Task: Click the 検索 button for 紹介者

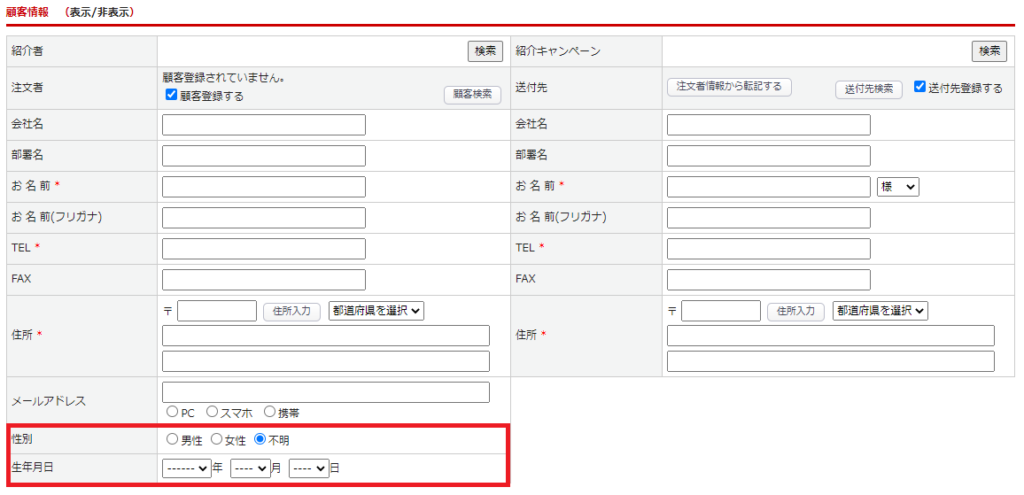Action: (485, 51)
